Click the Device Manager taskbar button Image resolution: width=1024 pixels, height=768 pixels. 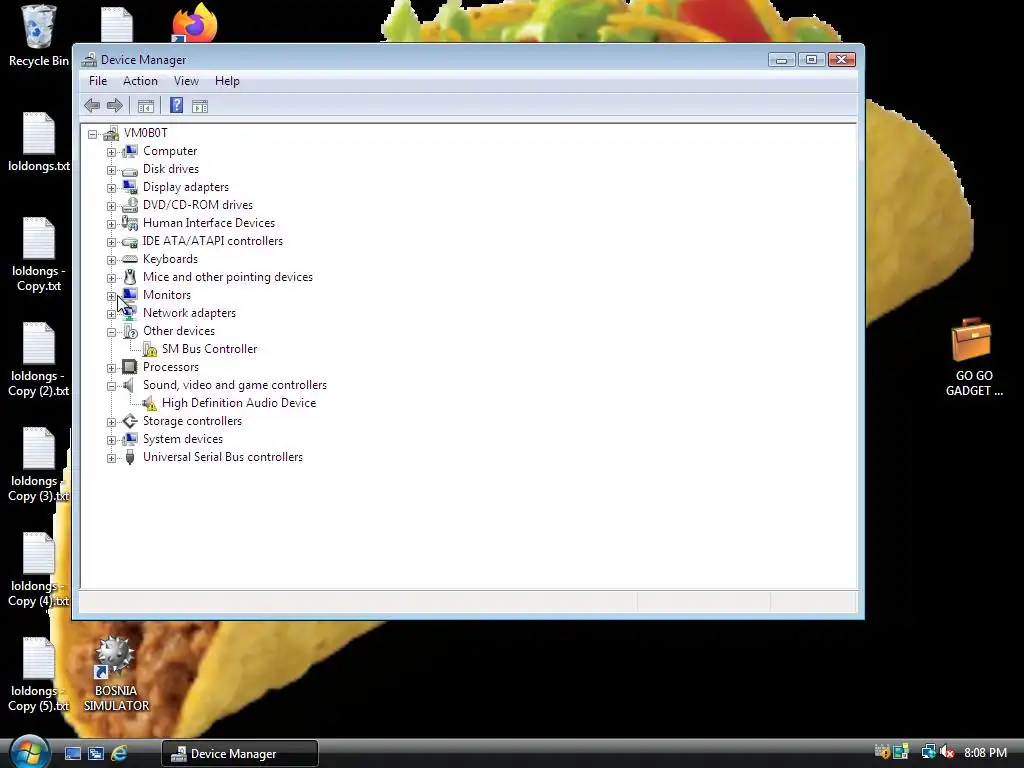240,754
